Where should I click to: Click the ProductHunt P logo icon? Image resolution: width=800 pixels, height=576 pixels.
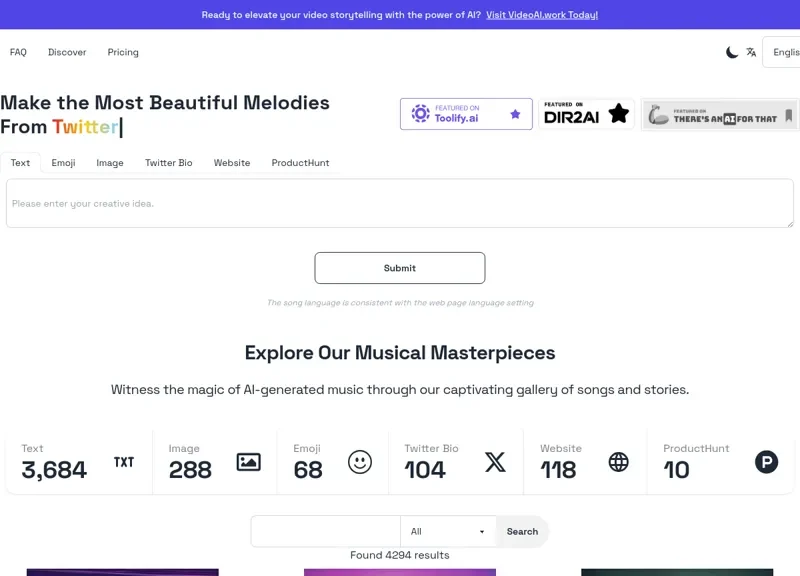coord(766,462)
